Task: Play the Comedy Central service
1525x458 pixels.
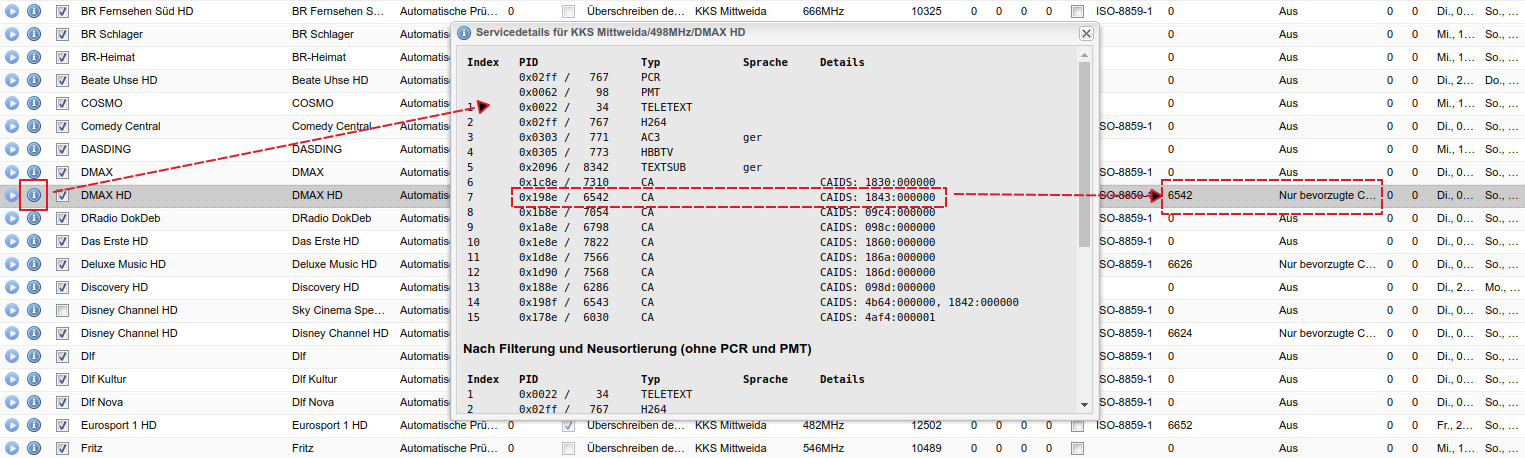Action: pos(12,126)
